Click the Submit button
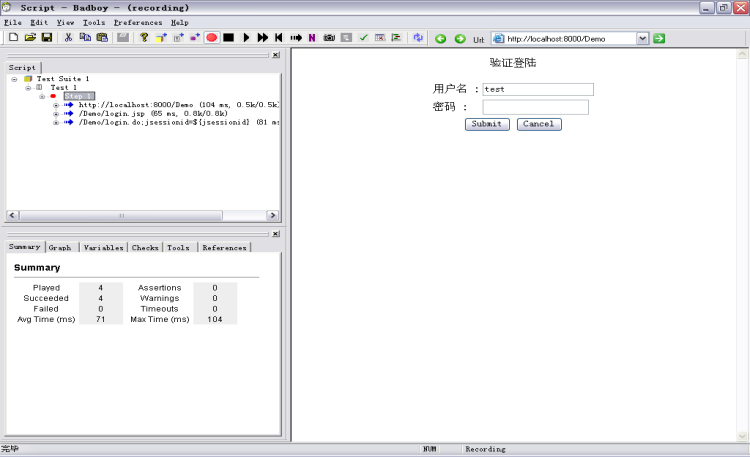This screenshot has height=457, width=750. (487, 124)
